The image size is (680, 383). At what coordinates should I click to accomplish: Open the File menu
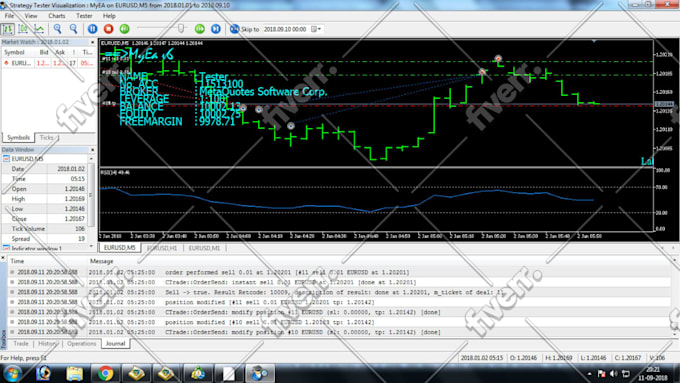9,16
